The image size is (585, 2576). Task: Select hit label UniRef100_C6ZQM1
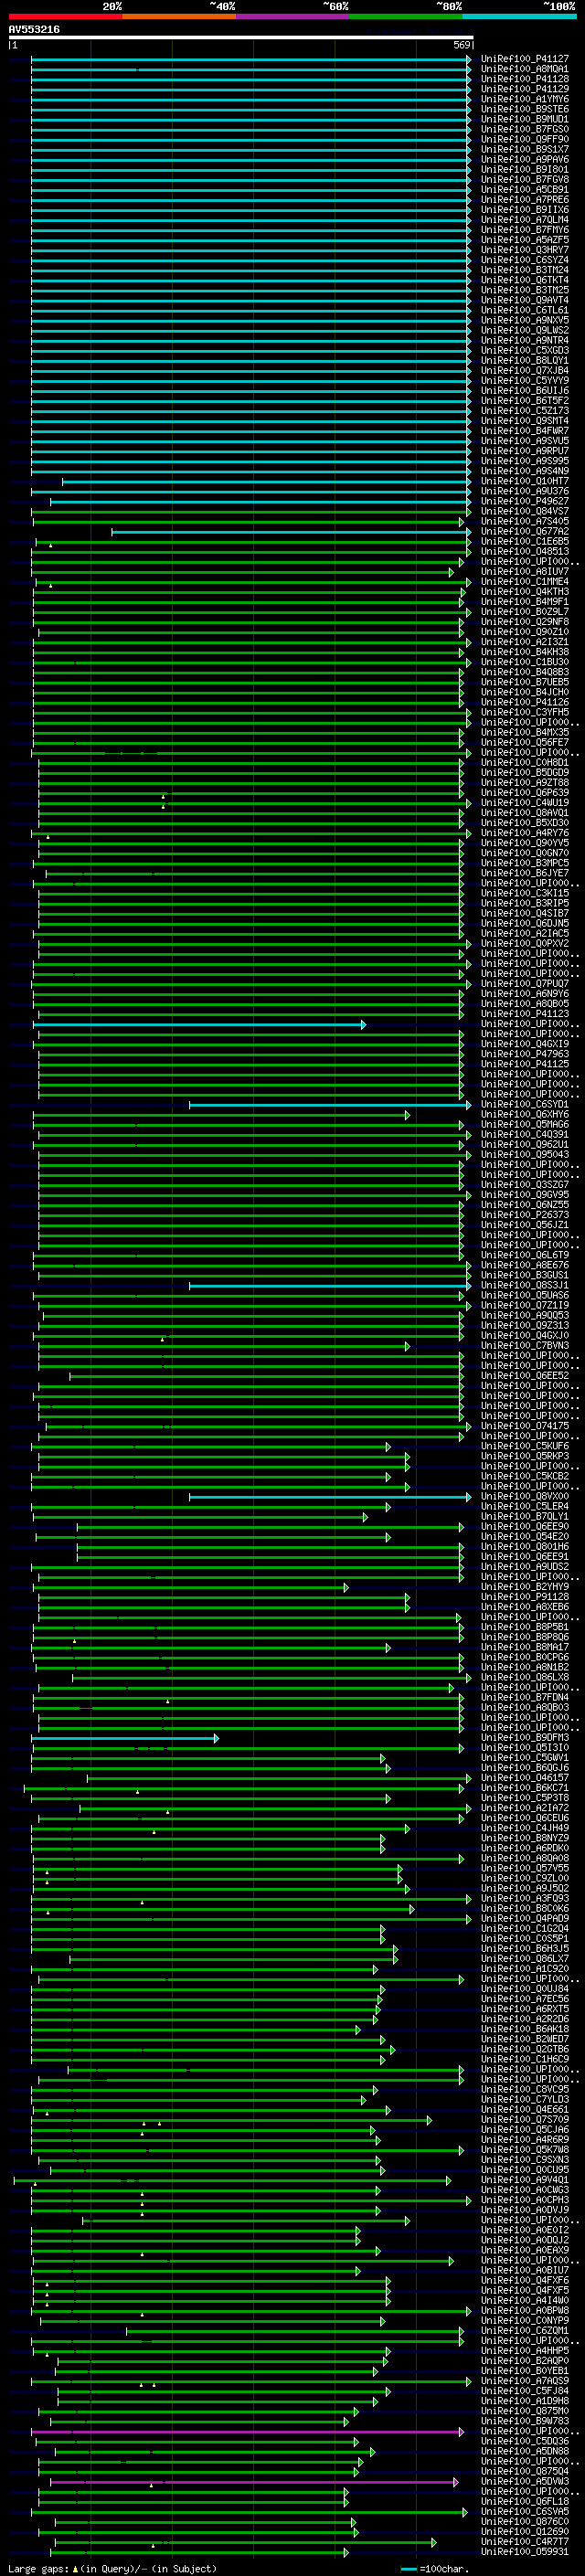(525, 2330)
